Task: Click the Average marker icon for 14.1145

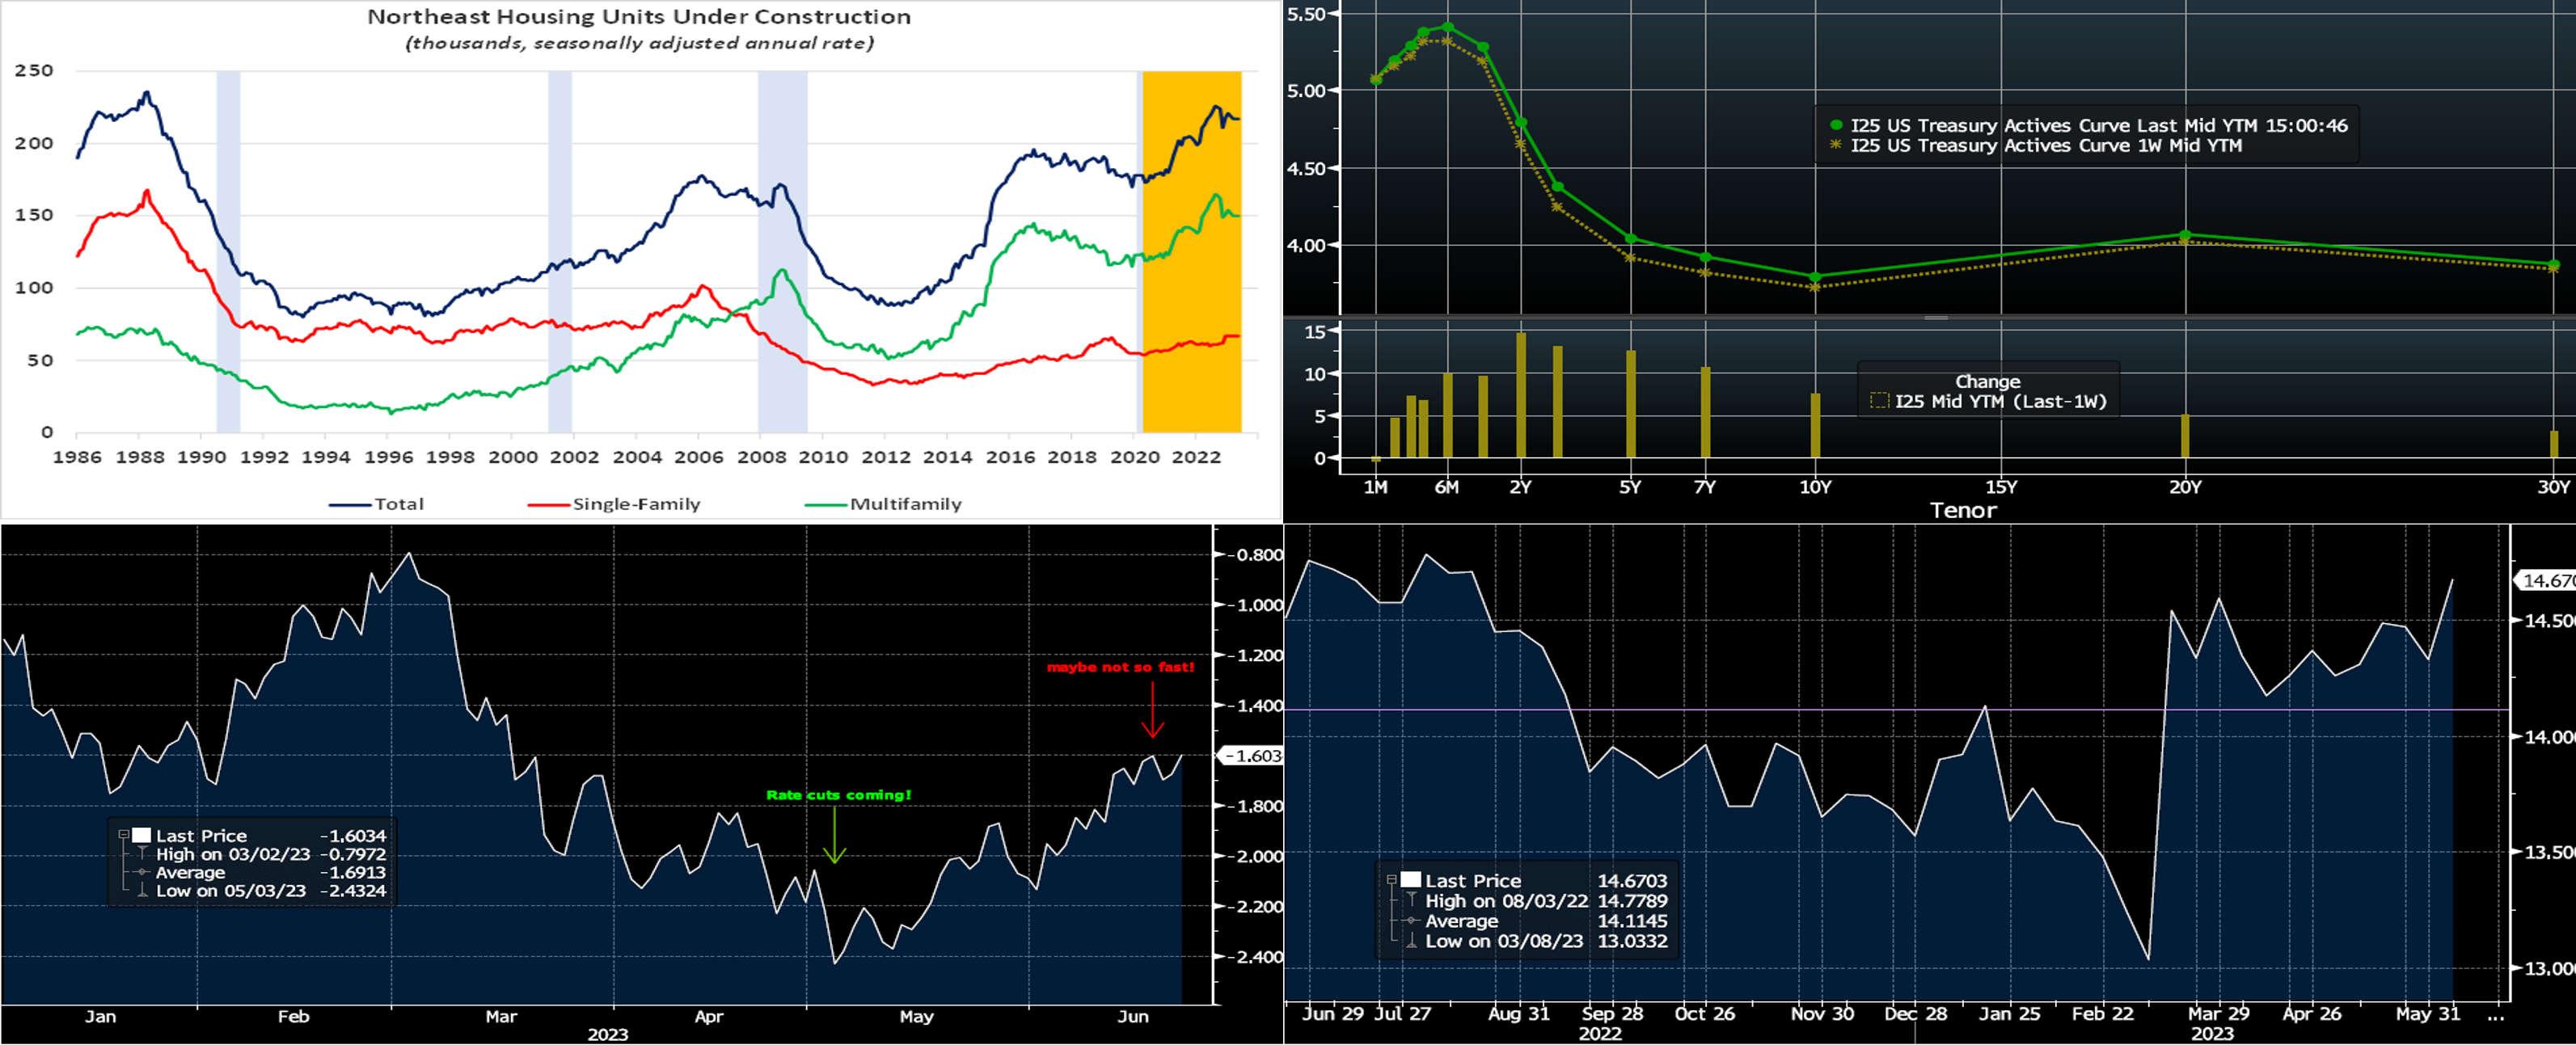Action: [1411, 920]
